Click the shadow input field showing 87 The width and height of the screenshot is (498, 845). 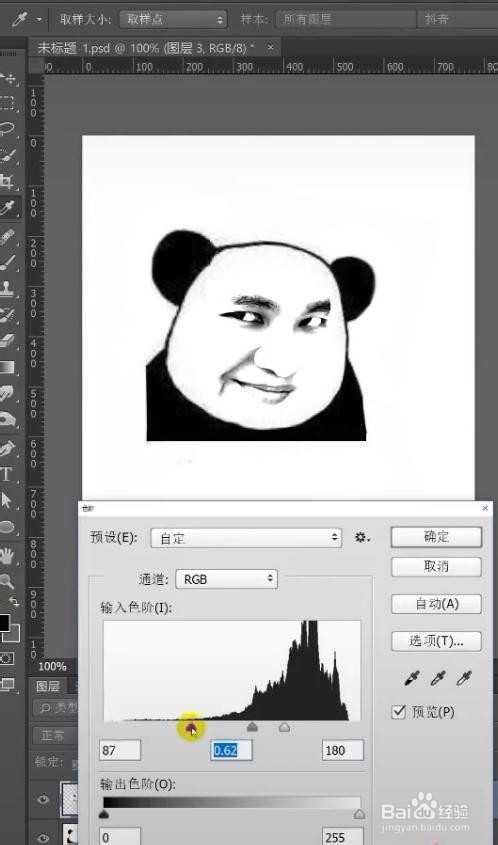coord(120,750)
